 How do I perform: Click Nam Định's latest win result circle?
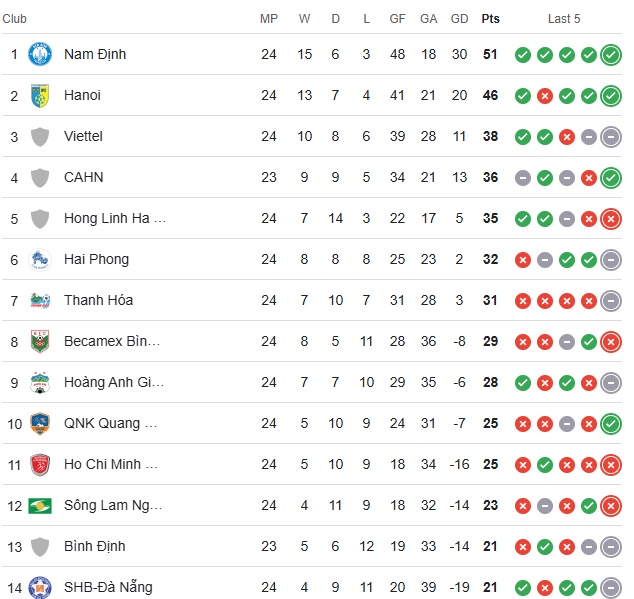(611, 55)
